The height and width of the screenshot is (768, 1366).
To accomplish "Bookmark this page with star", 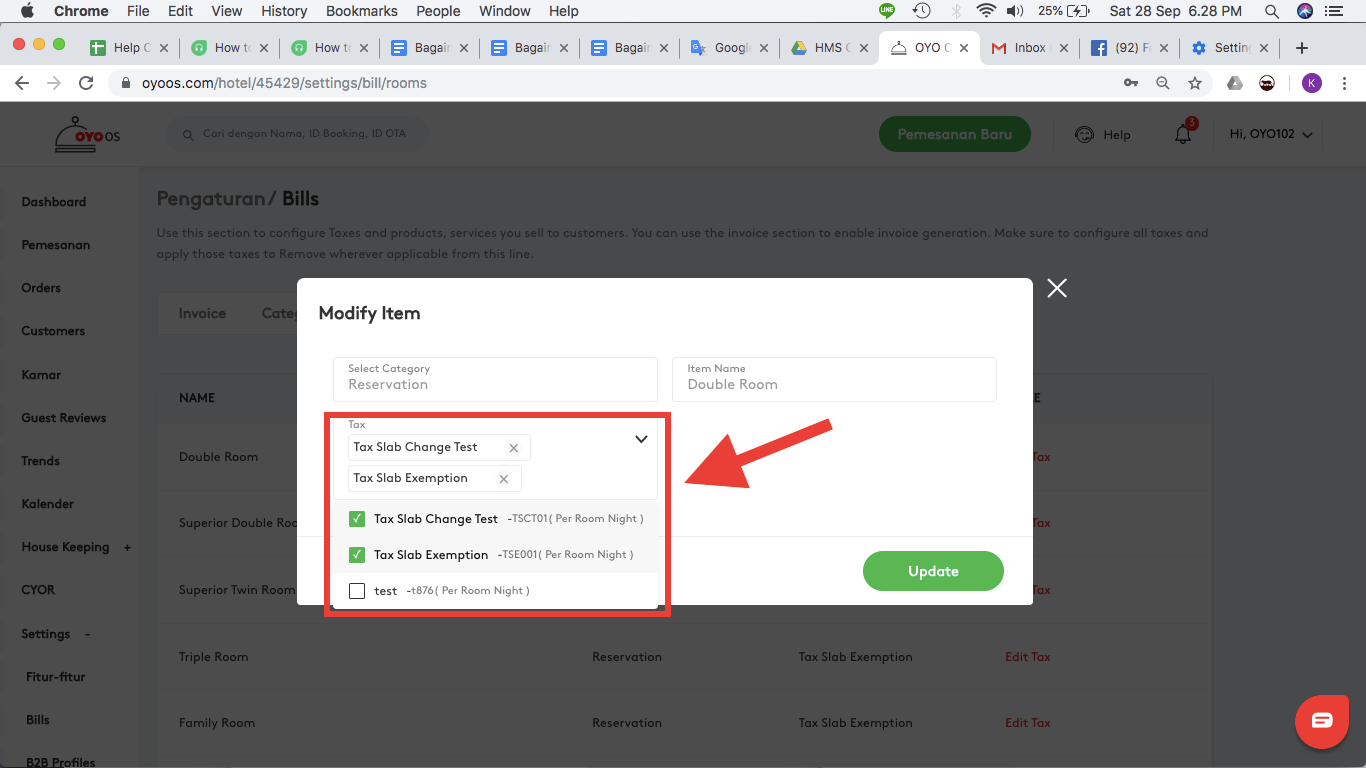I will tap(1195, 83).
